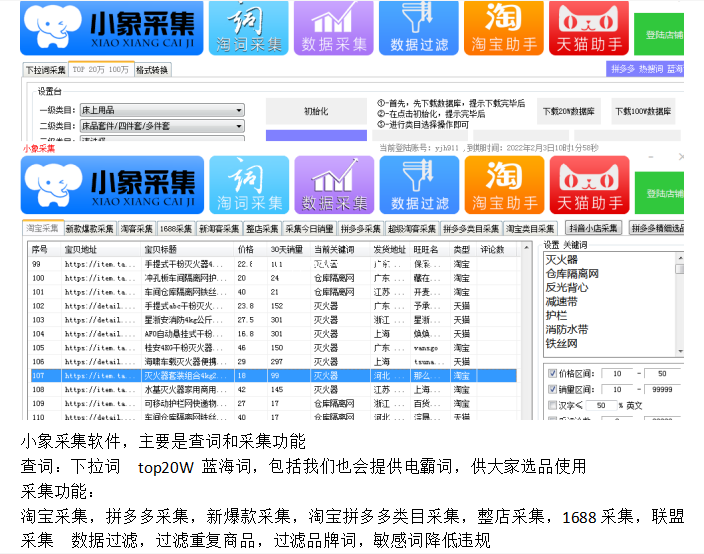Open the 格式转换 tab
704x554 pixels.
coord(152,70)
